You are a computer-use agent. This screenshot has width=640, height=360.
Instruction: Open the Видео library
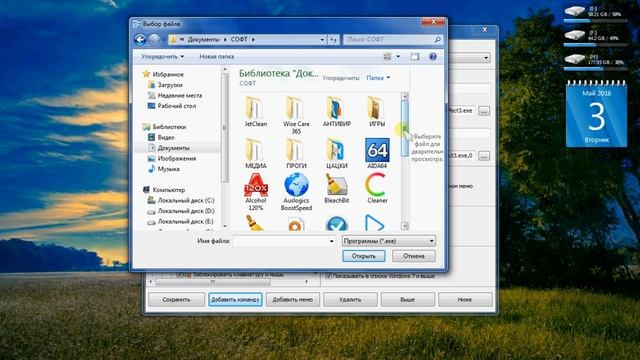[x=161, y=138]
